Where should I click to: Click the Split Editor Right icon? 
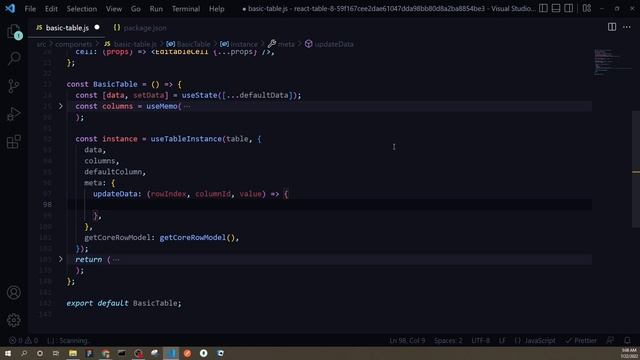(612, 27)
